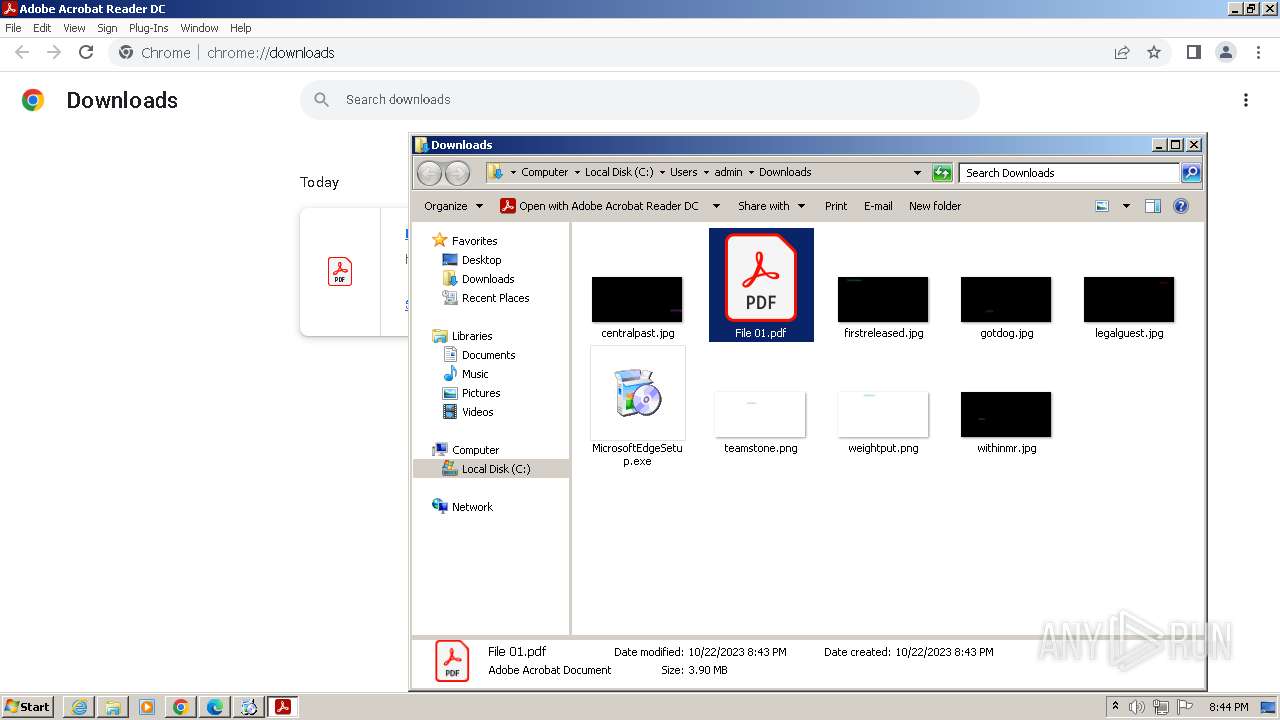Select legalguest.jpg thumbnail
1280x720 pixels.
pos(1129,300)
